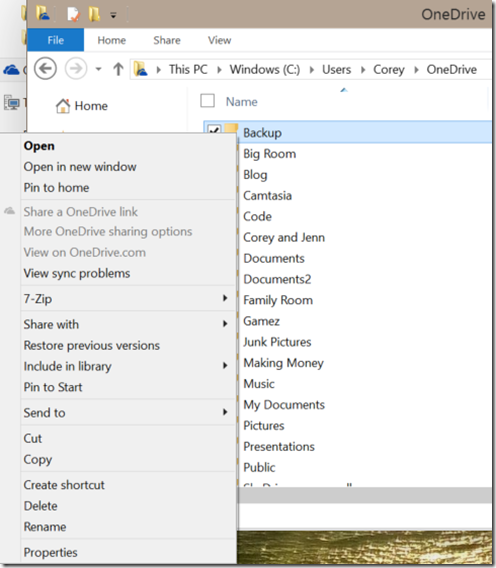
Task: Click the This PC computer icon in left pane
Action: pyautogui.click(x=12, y=103)
